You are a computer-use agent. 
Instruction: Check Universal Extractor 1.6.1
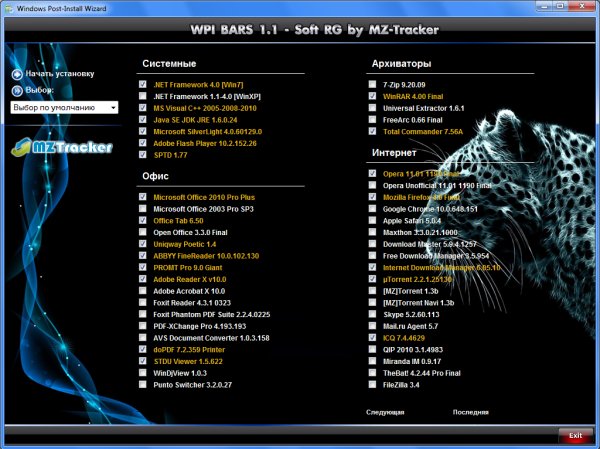(x=372, y=108)
